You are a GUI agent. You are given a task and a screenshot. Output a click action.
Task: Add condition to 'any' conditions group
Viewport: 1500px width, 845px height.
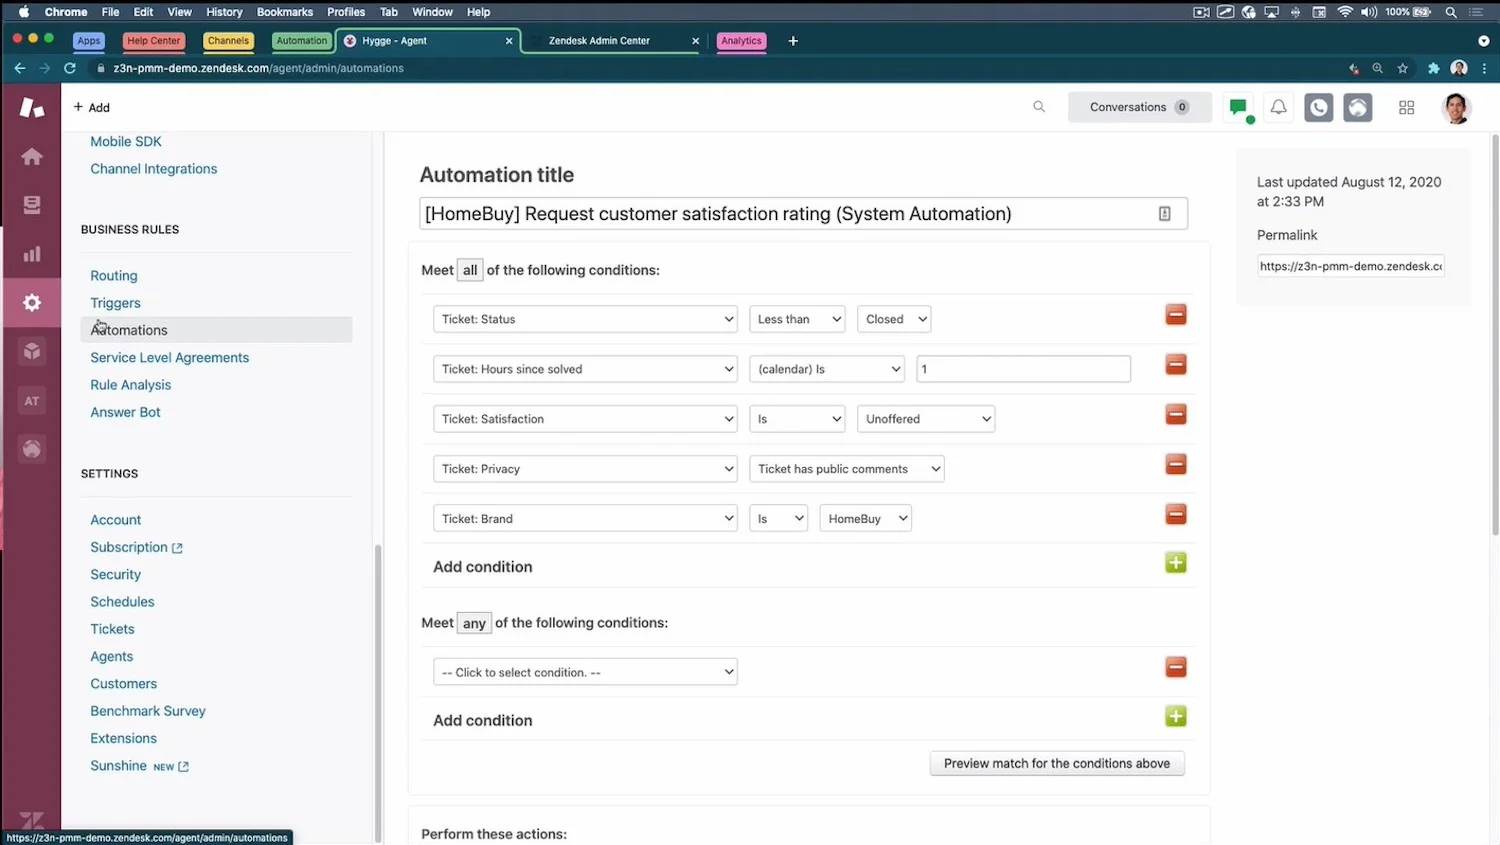(1176, 716)
